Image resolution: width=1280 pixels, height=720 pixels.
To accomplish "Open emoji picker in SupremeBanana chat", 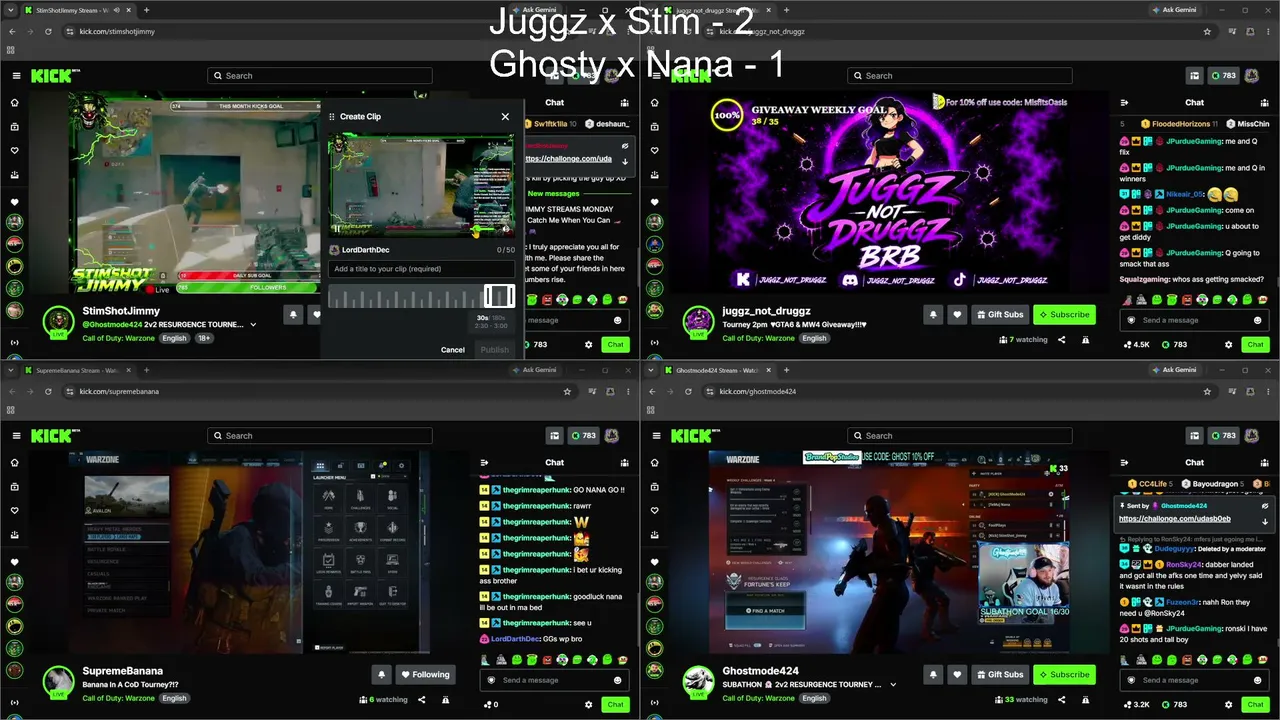I will point(617,680).
